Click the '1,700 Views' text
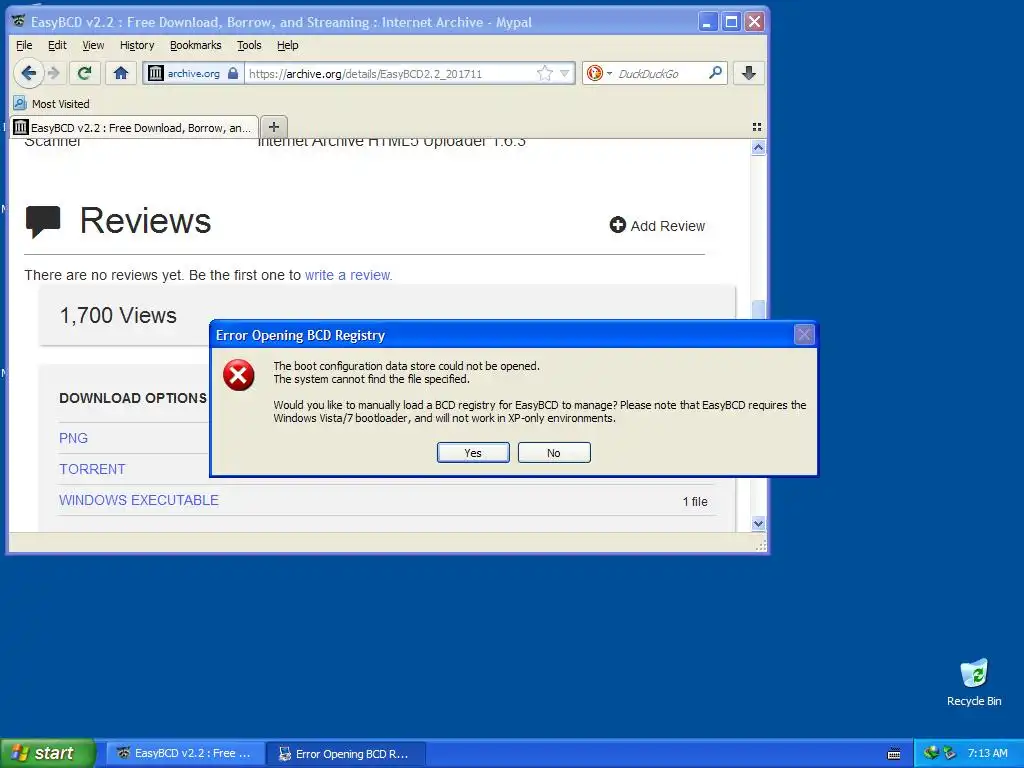This screenshot has height=768, width=1024. point(118,315)
